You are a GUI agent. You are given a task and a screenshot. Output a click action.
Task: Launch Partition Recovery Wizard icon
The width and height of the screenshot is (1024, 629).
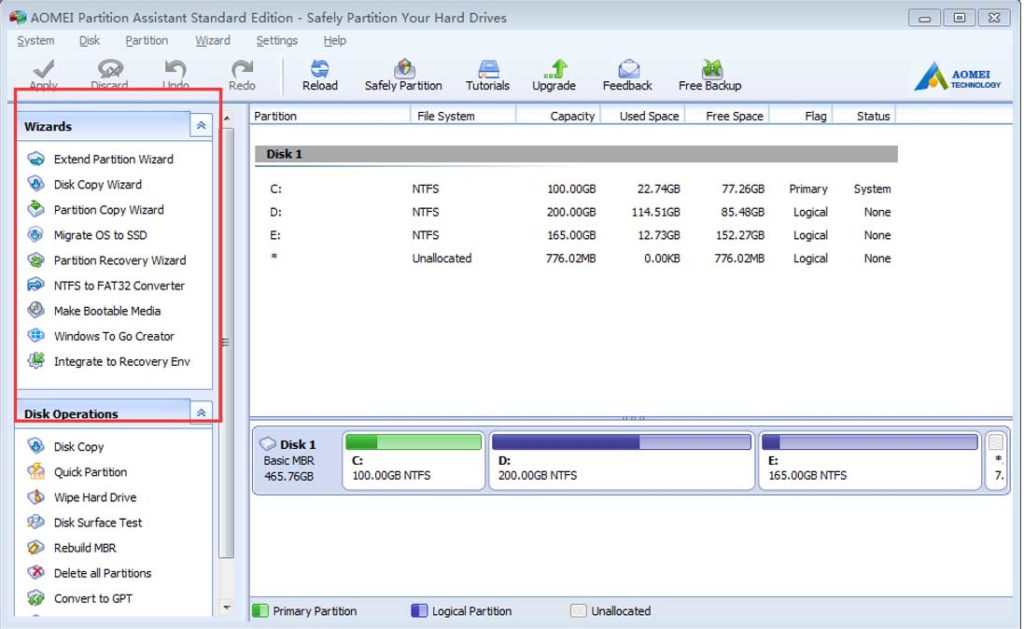point(36,260)
